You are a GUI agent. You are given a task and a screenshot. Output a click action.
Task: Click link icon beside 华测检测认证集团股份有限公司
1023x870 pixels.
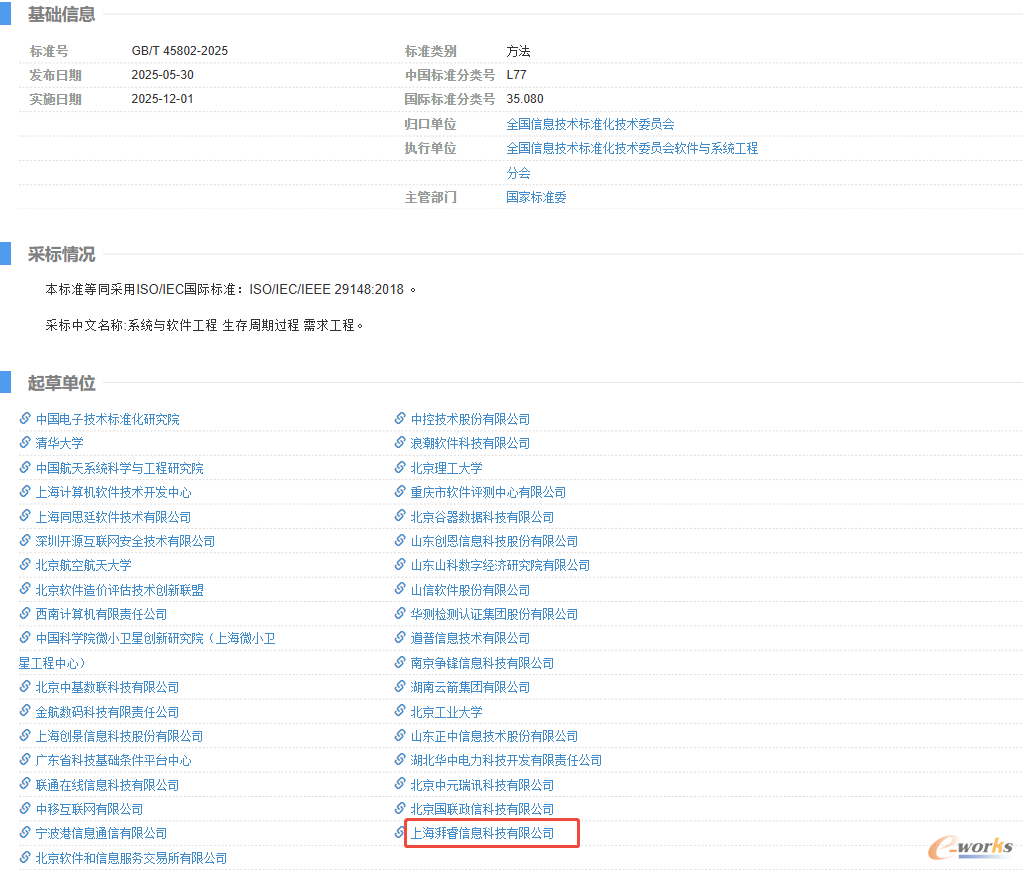(400, 614)
